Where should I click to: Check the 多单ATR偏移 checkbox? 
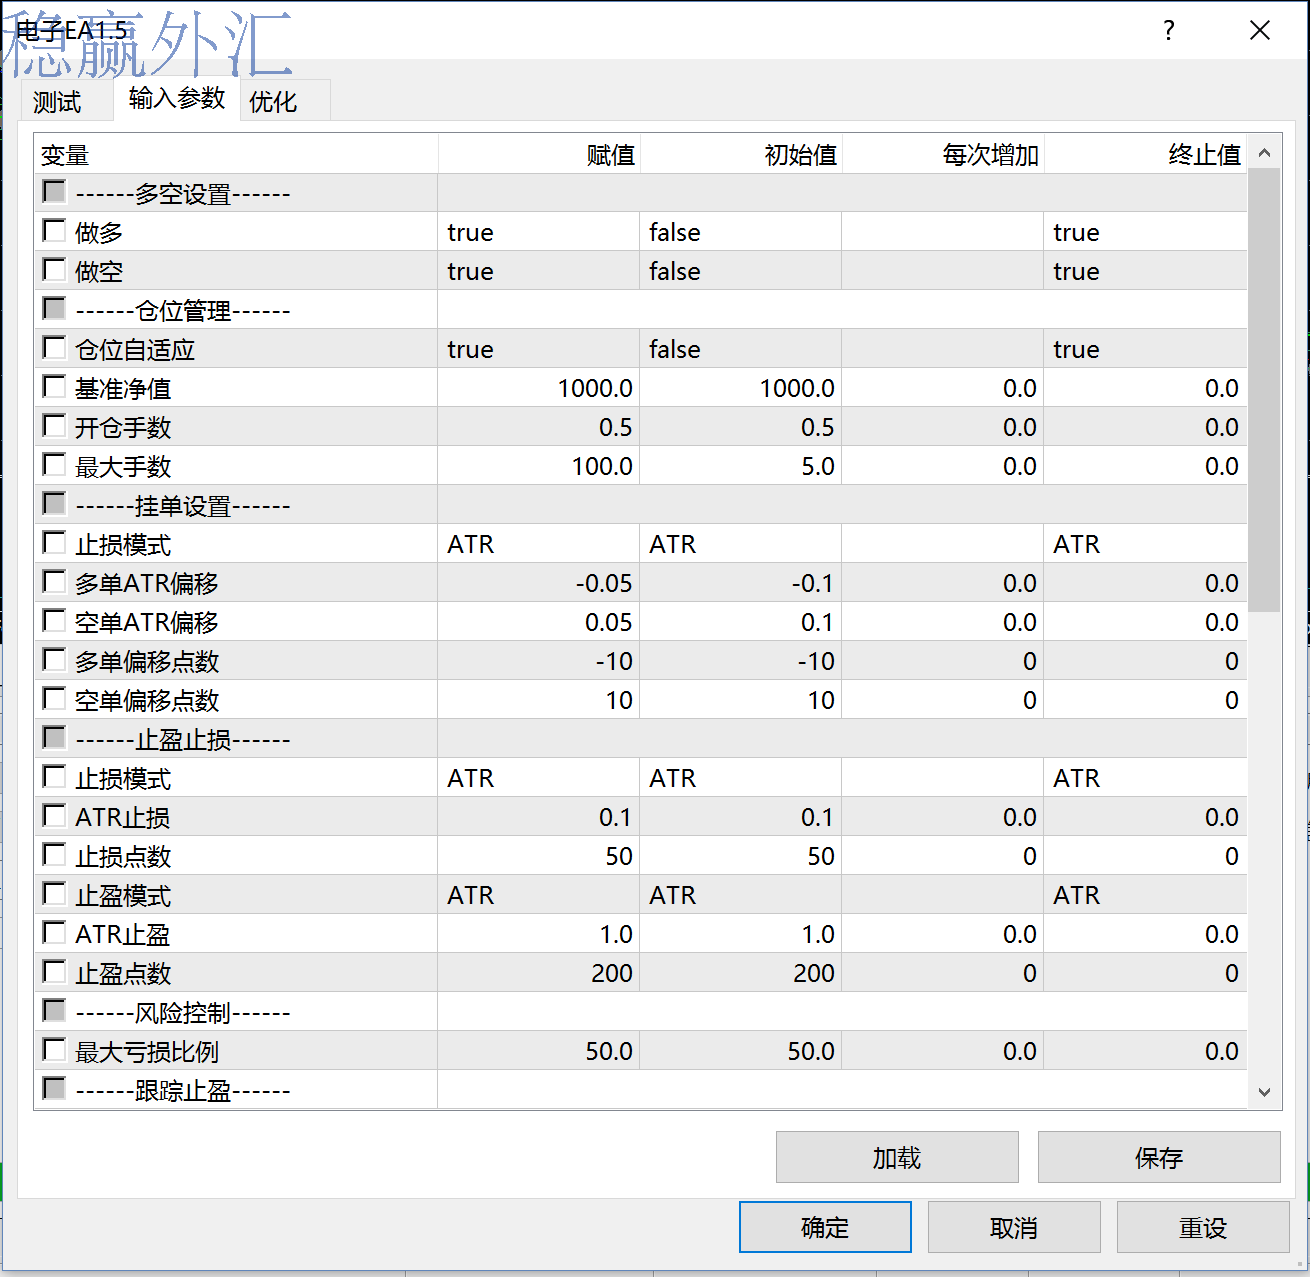54,582
